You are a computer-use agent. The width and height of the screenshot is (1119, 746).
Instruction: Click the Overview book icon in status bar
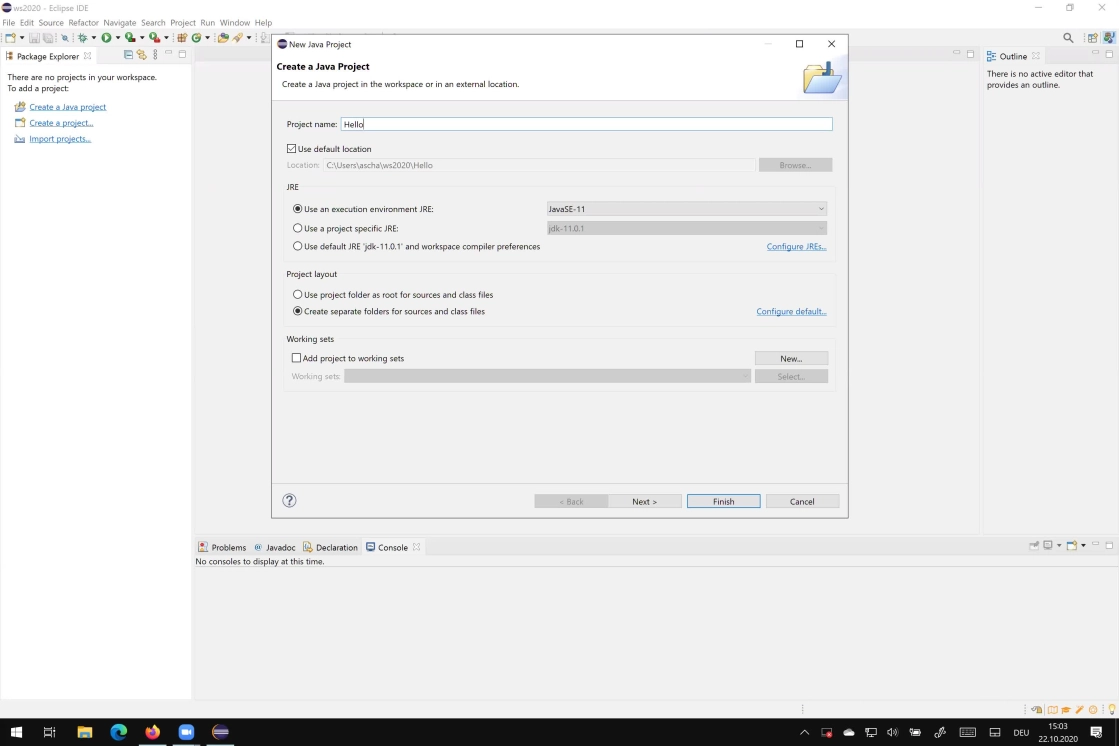pyautogui.click(x=1053, y=710)
